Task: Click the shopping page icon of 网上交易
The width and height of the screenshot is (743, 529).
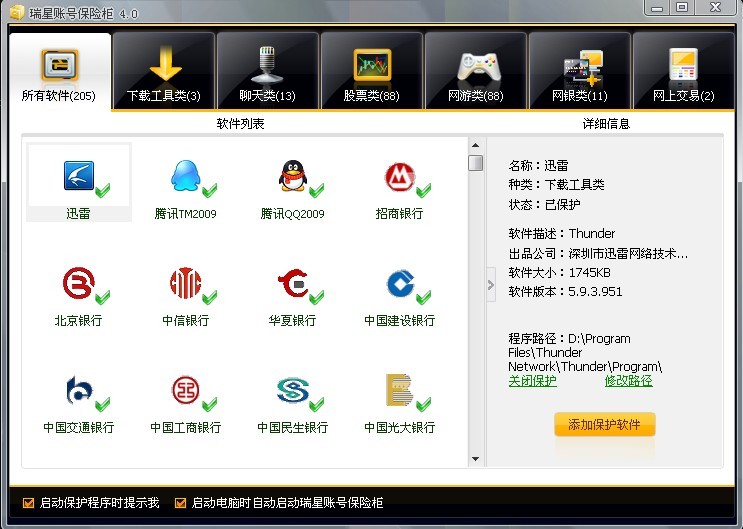Action: click(x=683, y=64)
